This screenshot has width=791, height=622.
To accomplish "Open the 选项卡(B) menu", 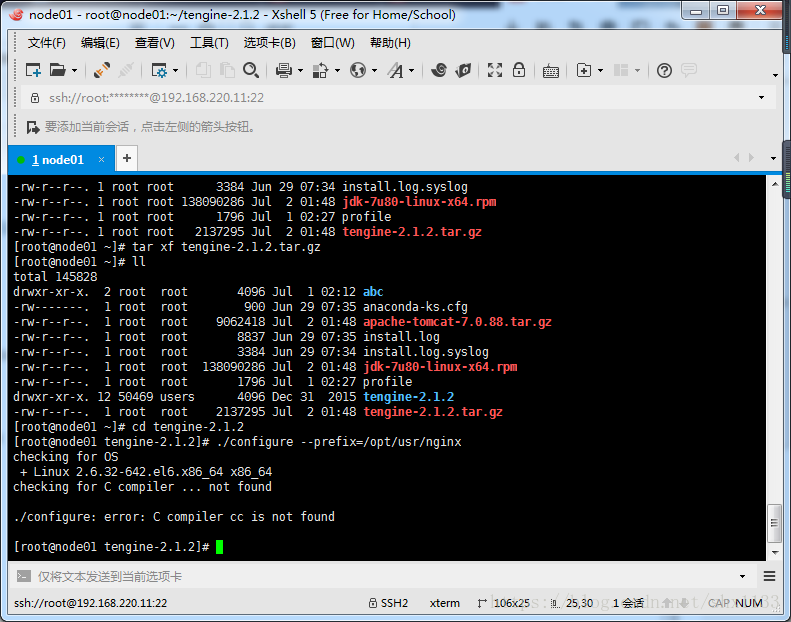I will tap(269, 43).
